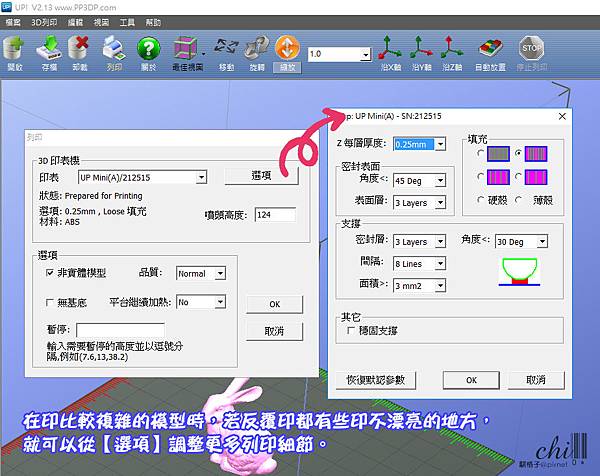Click 恢復默認參數 button
The height and width of the screenshot is (476, 600).
click(x=376, y=380)
